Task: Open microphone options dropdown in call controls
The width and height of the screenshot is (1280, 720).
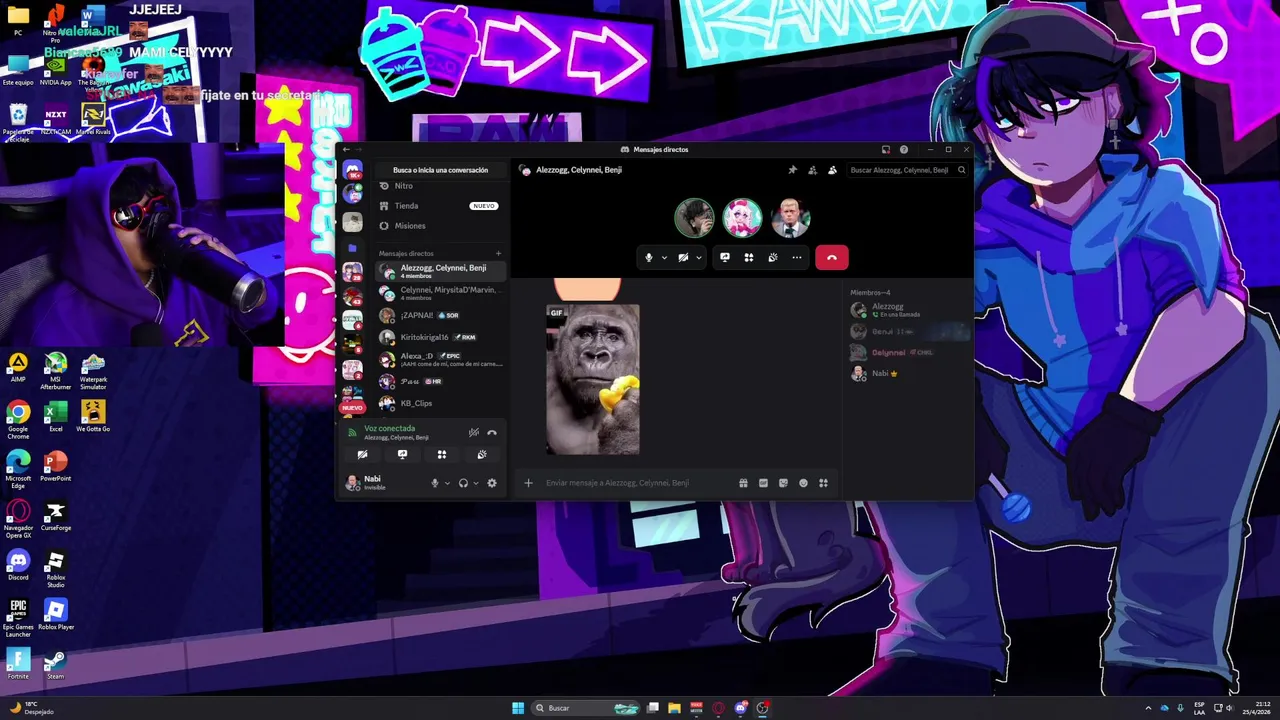Action: (664, 257)
